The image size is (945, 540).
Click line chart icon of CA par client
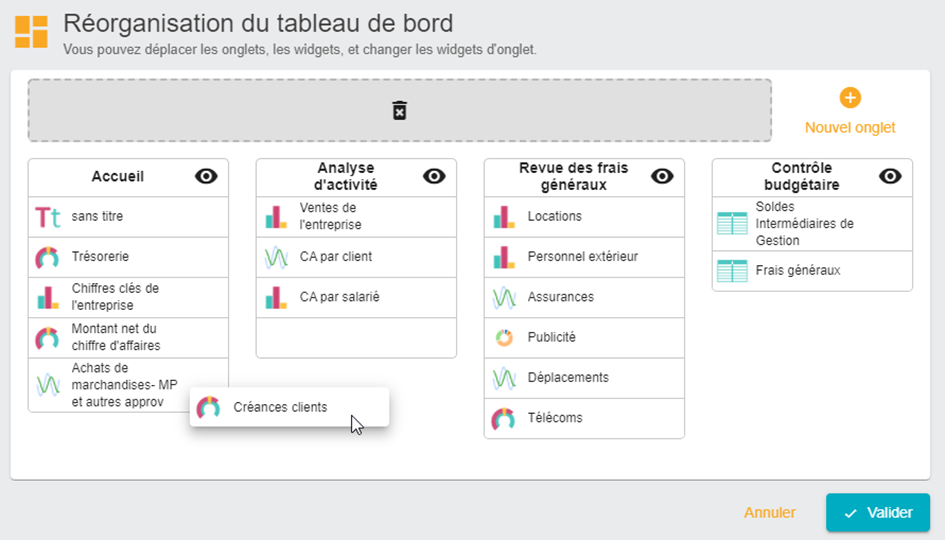276,257
